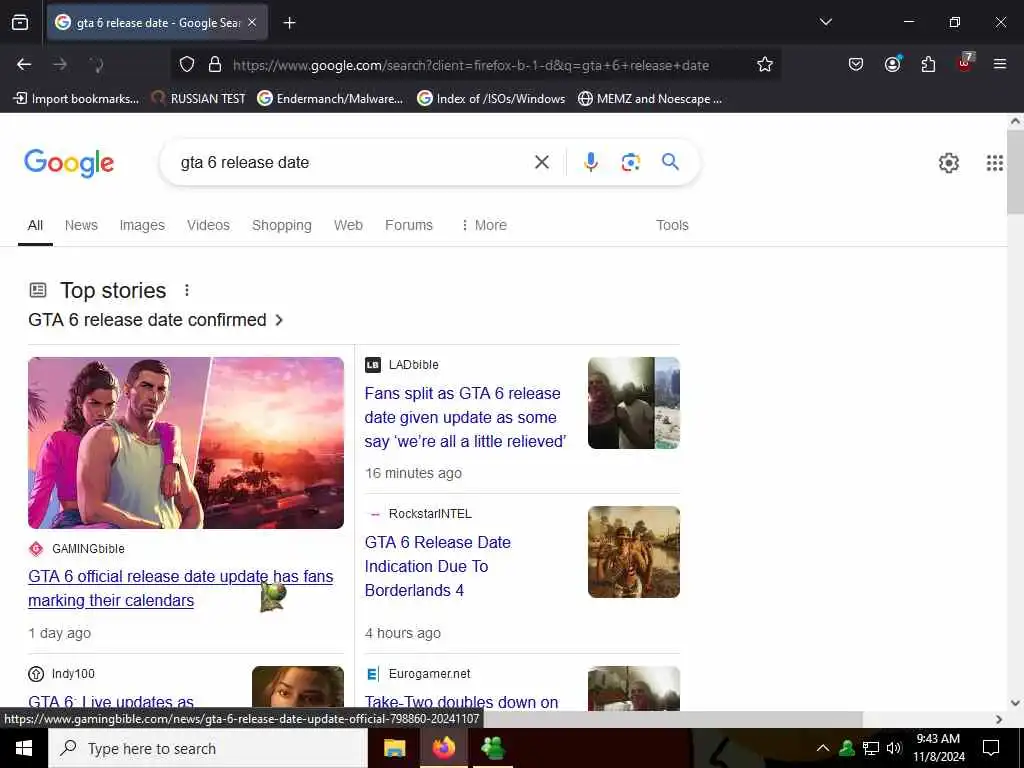Open tracking protection shield icon

[x=187, y=64]
